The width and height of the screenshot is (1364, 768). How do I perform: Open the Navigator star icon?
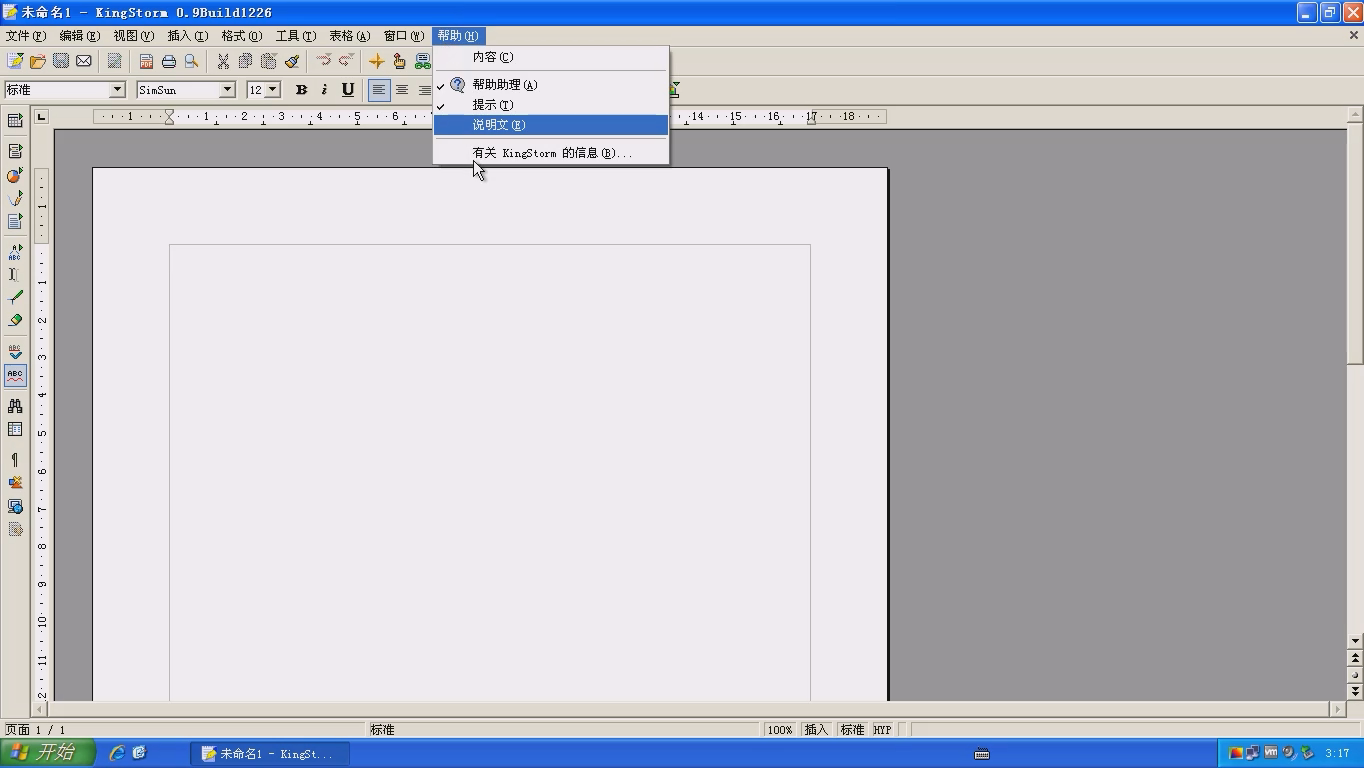pyautogui.click(x=377, y=61)
